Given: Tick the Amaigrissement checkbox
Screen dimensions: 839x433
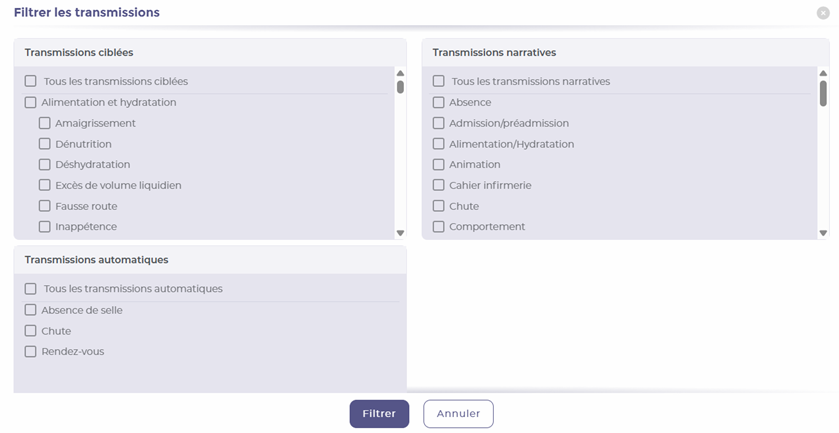Looking at the screenshot, I should point(44,123).
